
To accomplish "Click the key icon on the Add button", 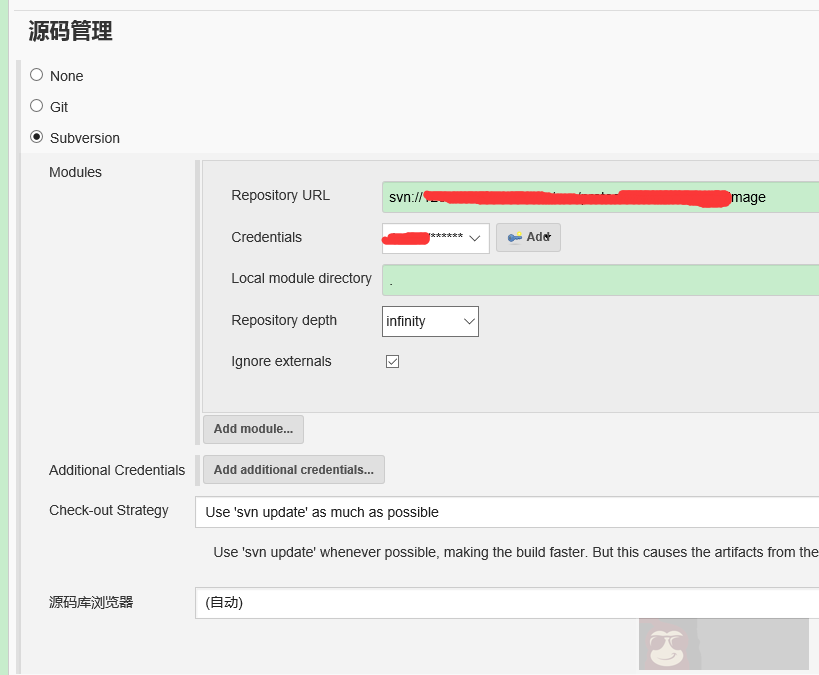I will (x=515, y=237).
